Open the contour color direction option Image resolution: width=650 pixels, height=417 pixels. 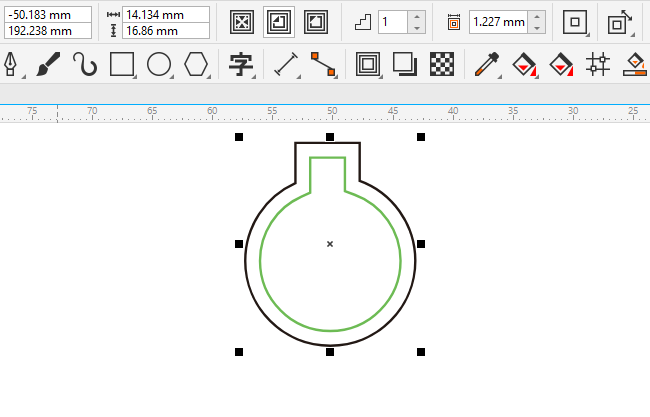coord(620,22)
